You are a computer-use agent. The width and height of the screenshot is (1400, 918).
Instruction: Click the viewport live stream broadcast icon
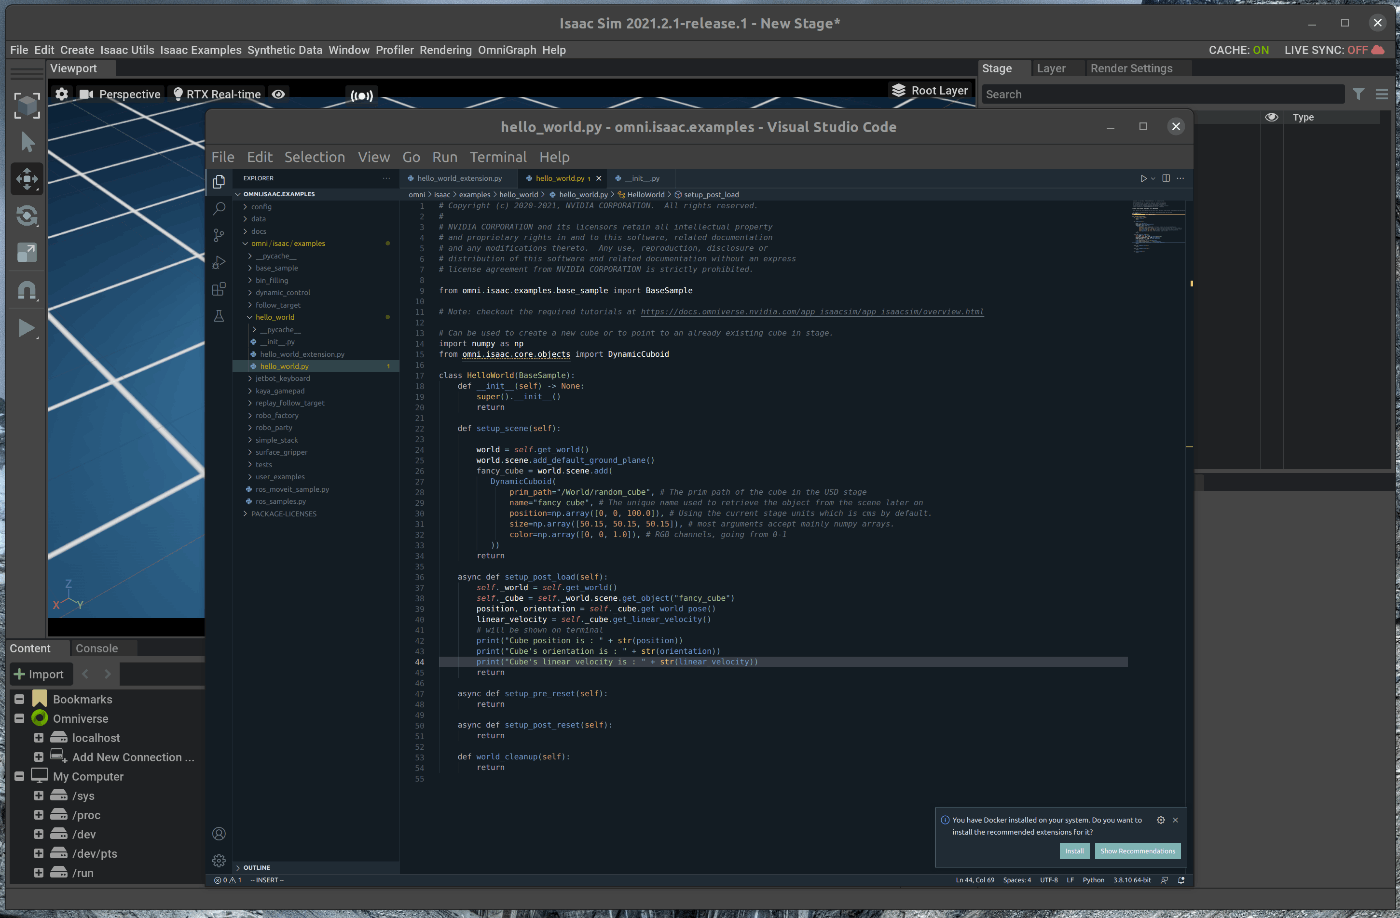pos(360,95)
